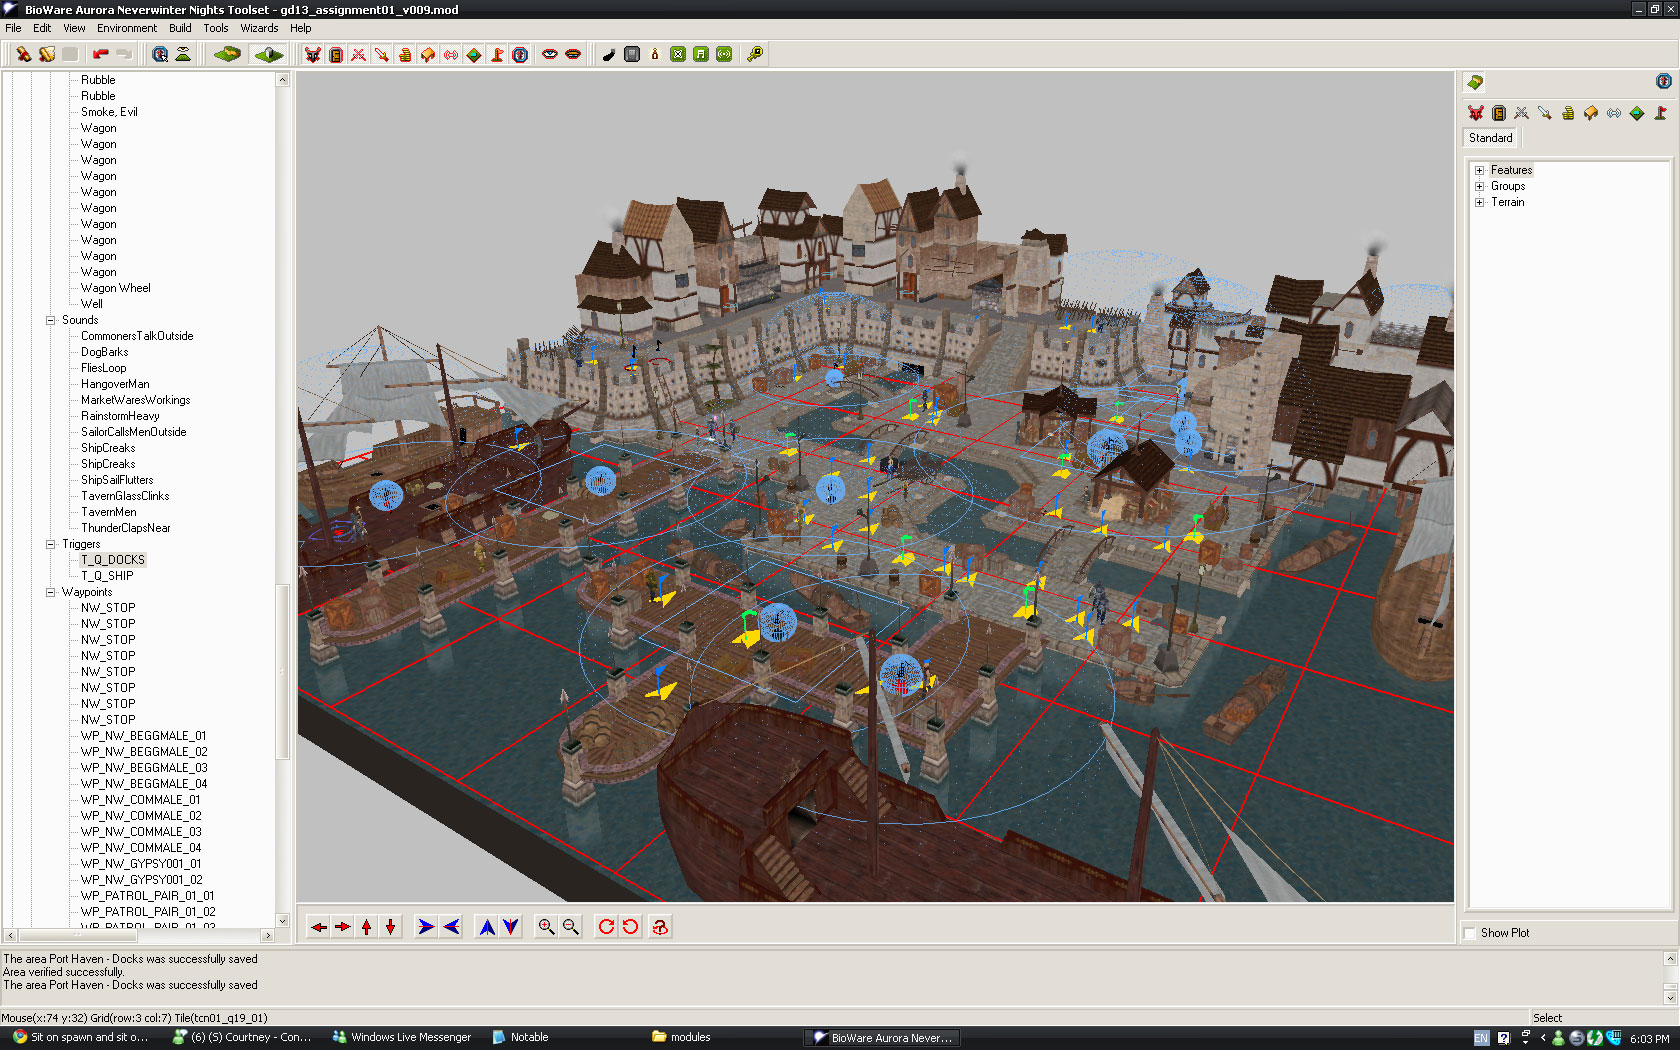Toggle the Show Plot checkbox

pyautogui.click(x=1470, y=933)
